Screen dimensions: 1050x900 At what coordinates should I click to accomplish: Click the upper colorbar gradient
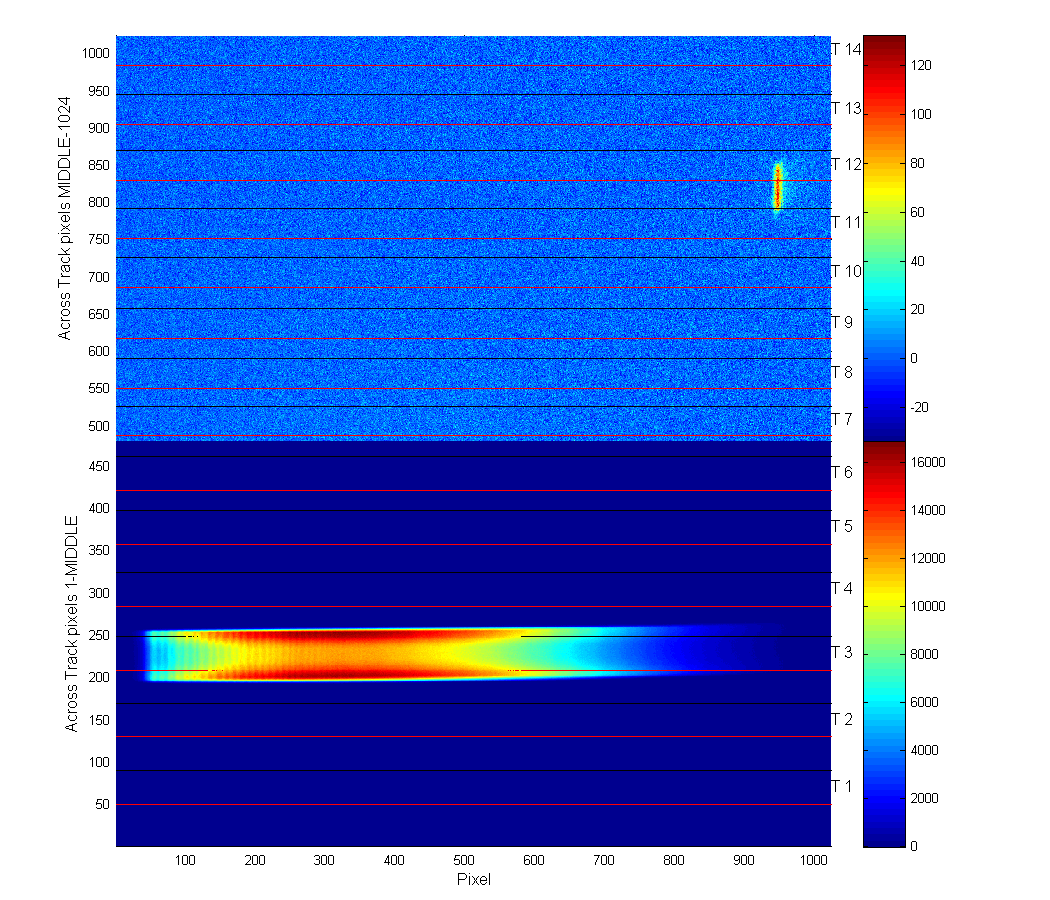click(x=884, y=238)
